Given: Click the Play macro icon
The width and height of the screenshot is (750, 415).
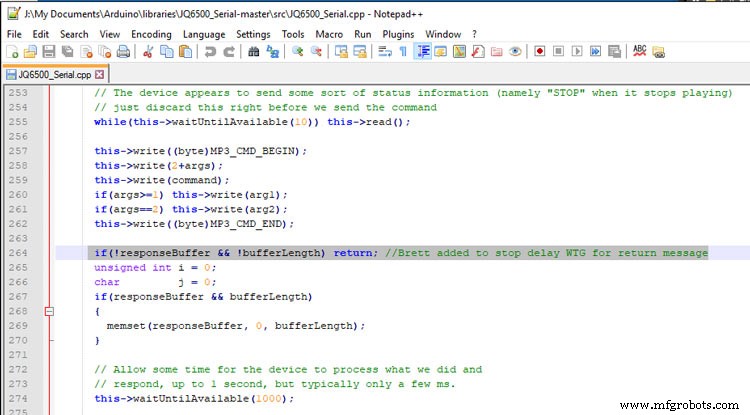Looking at the screenshot, I should (577, 51).
